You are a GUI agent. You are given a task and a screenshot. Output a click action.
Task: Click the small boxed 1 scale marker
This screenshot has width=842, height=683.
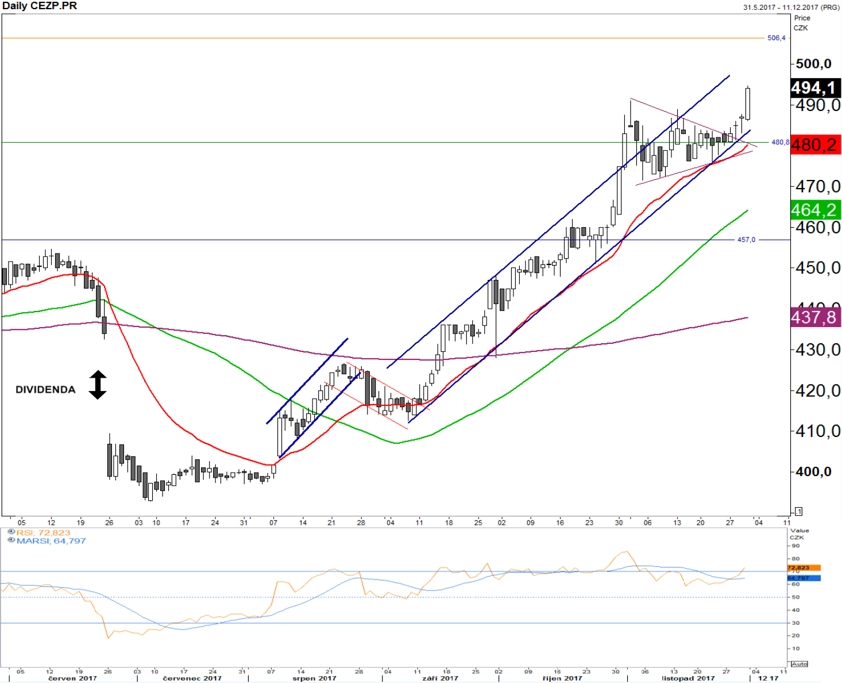pos(799,511)
